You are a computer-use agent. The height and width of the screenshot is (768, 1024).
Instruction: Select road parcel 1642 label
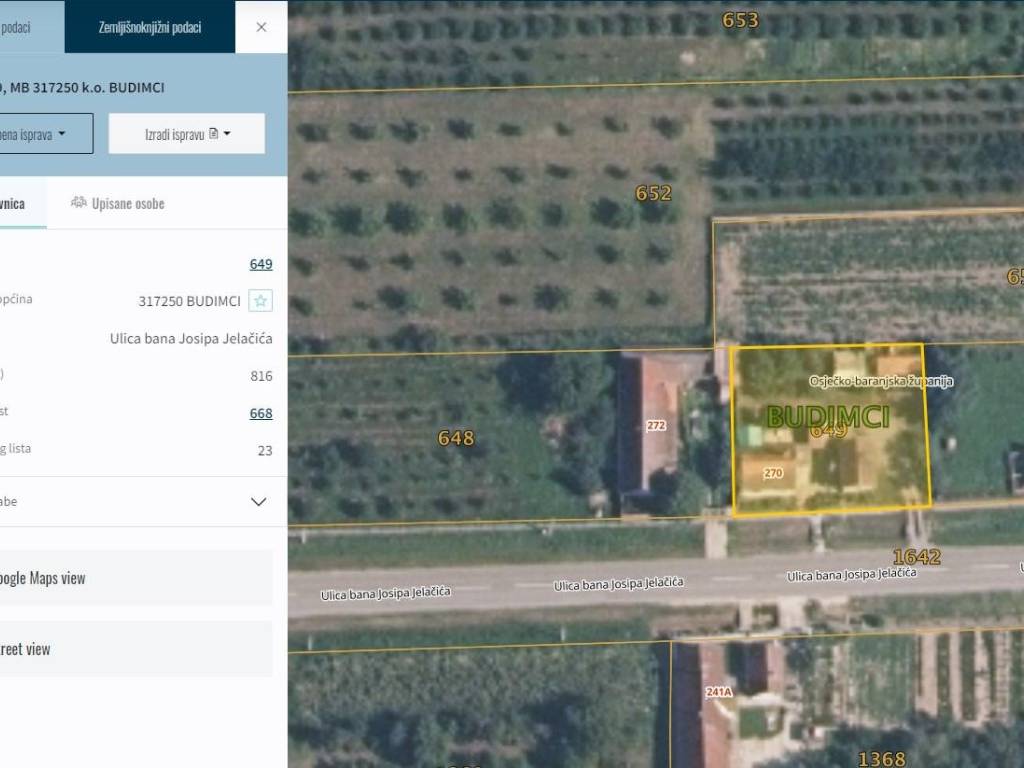[x=916, y=556]
